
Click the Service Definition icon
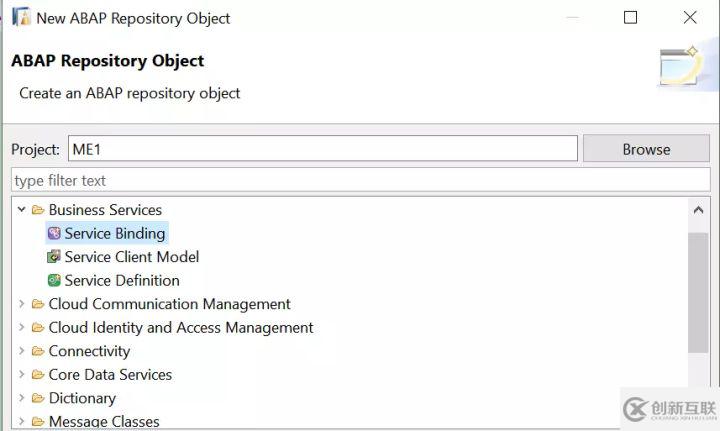(54, 280)
